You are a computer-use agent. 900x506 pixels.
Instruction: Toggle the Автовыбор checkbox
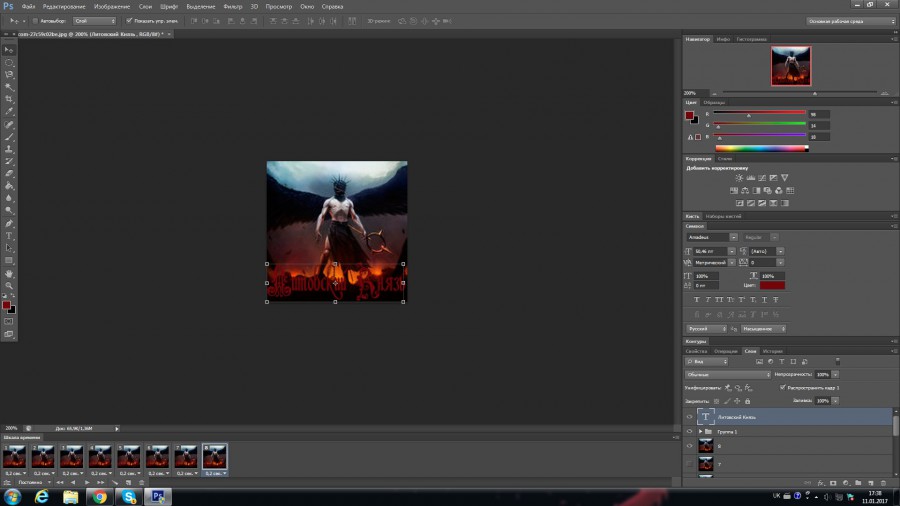[36, 20]
